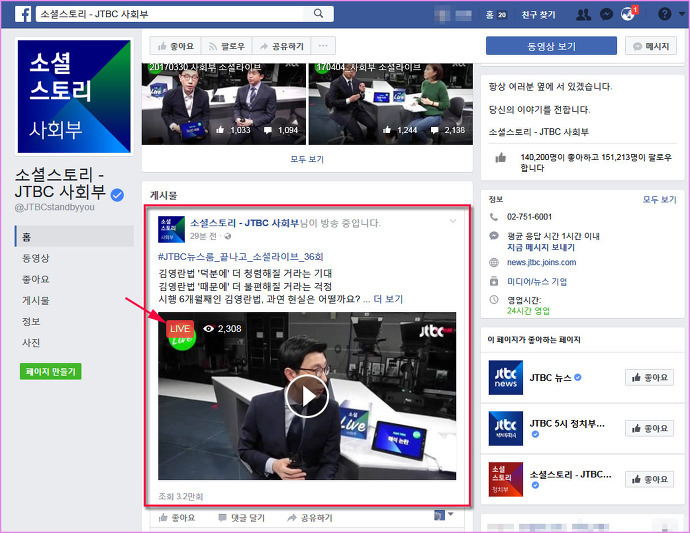Click 댓글 달기 under the live post
Image resolution: width=690 pixels, height=533 pixels.
pyautogui.click(x=242, y=518)
